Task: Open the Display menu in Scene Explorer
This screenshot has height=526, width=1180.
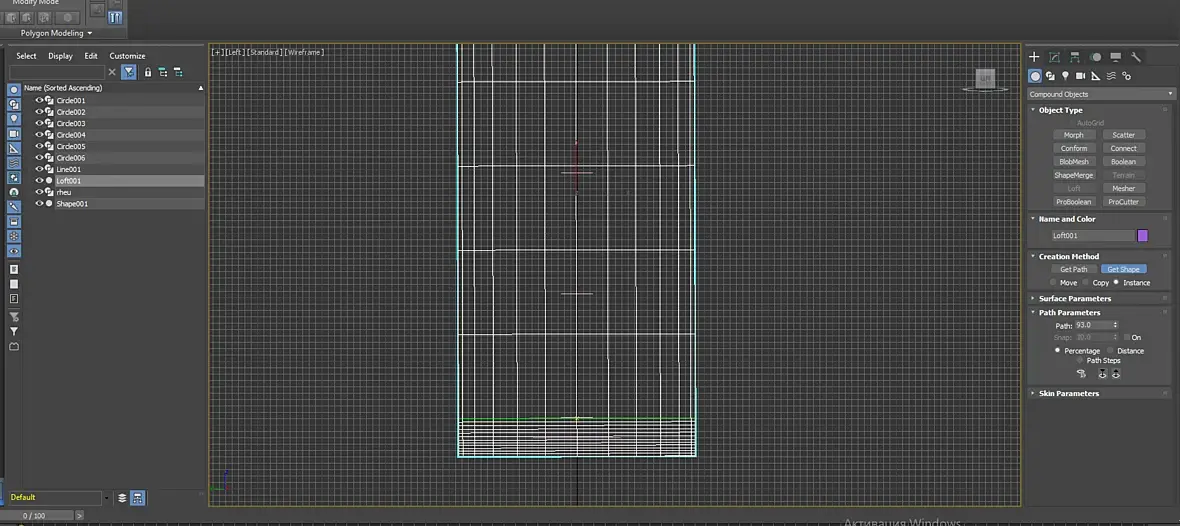Action: click(x=60, y=56)
